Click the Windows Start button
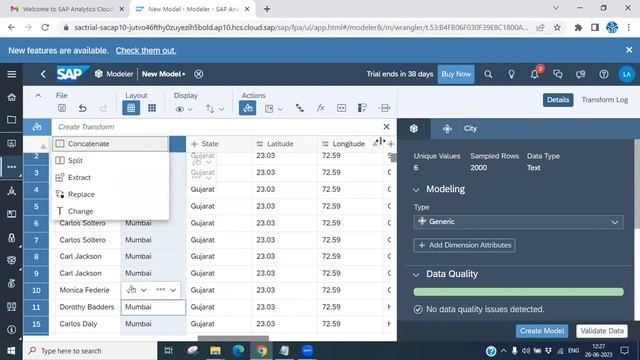The height and width of the screenshot is (360, 640). pyautogui.click(x=11, y=351)
